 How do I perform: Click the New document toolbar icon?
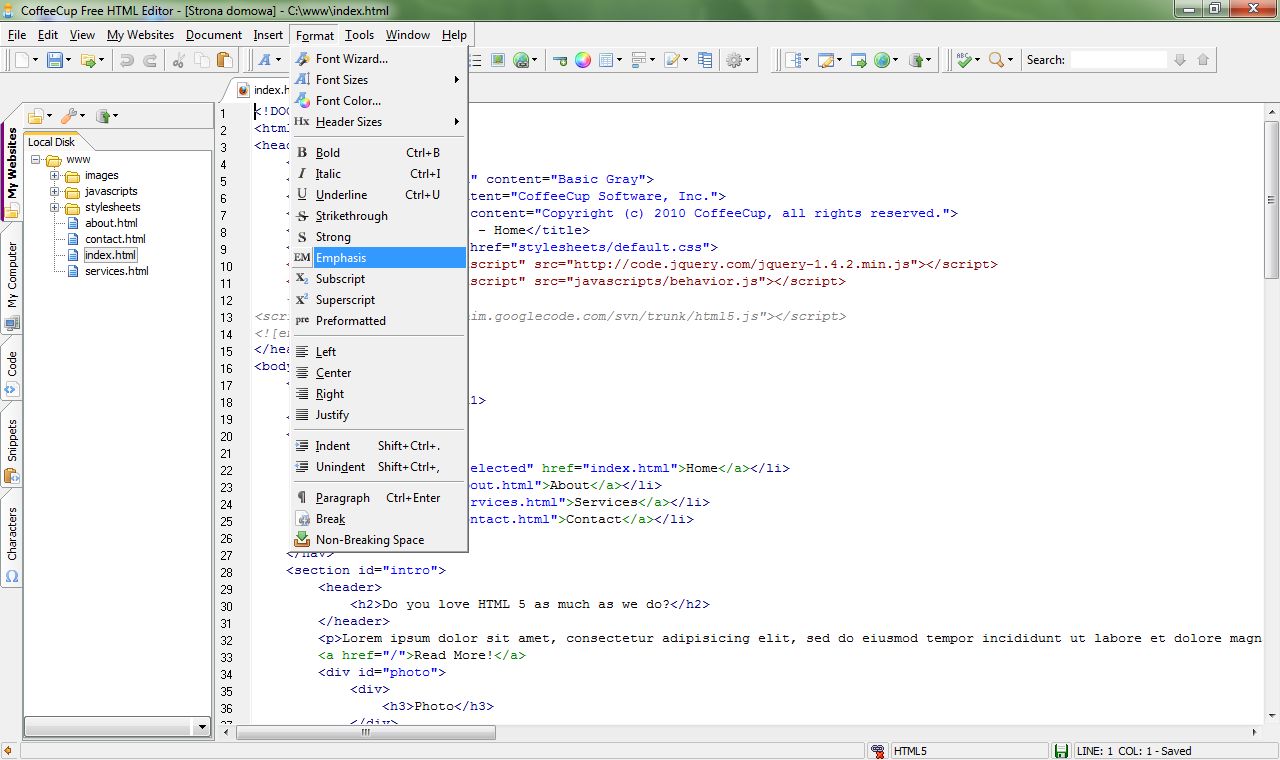(x=22, y=60)
